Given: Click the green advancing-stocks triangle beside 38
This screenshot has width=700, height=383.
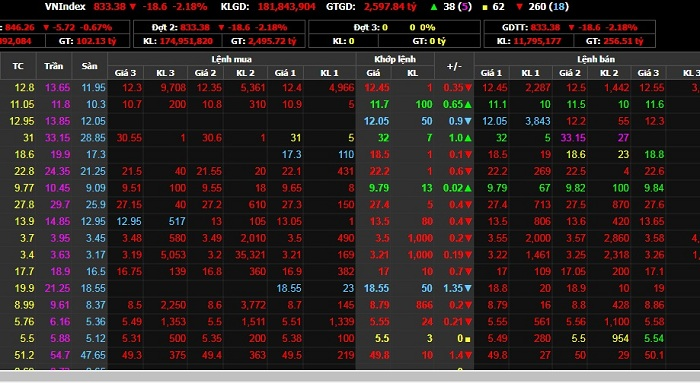Looking at the screenshot, I should 433,7.
